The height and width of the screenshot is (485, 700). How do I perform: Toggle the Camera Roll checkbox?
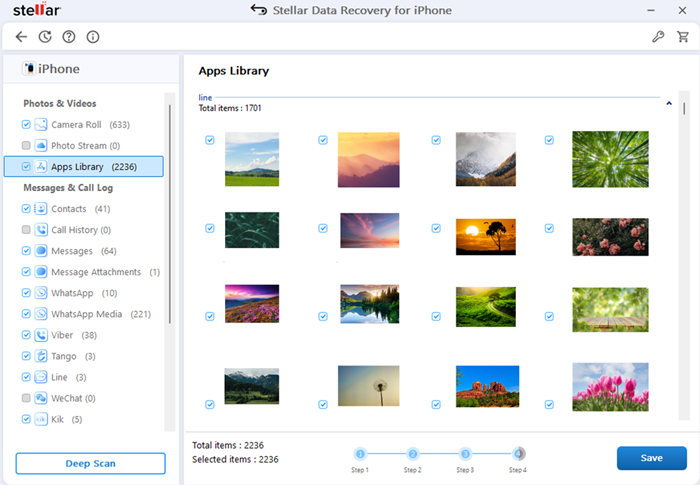click(x=26, y=125)
